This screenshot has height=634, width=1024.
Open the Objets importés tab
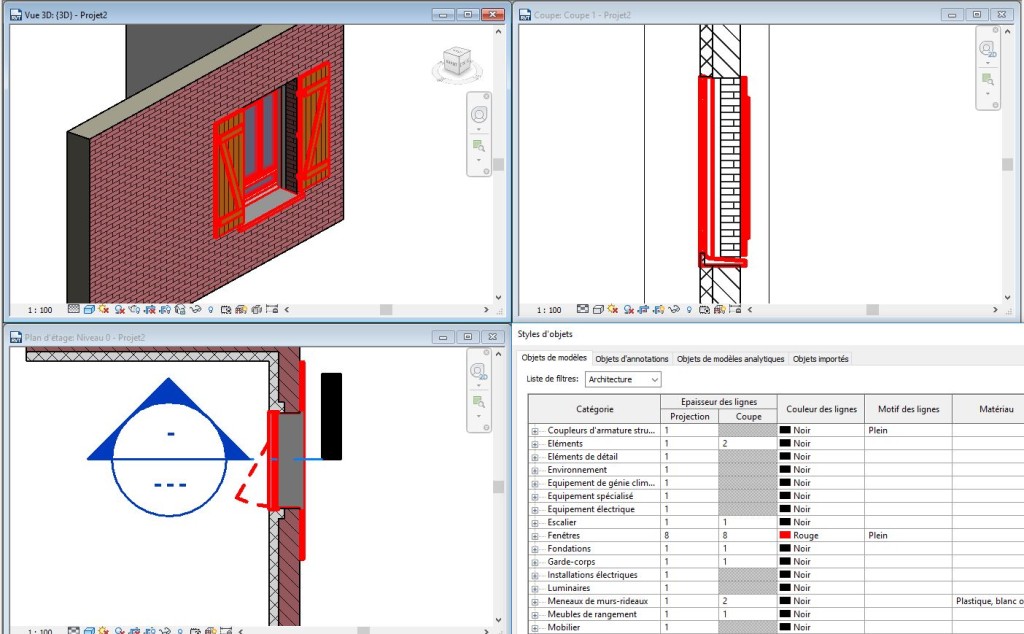click(x=819, y=358)
